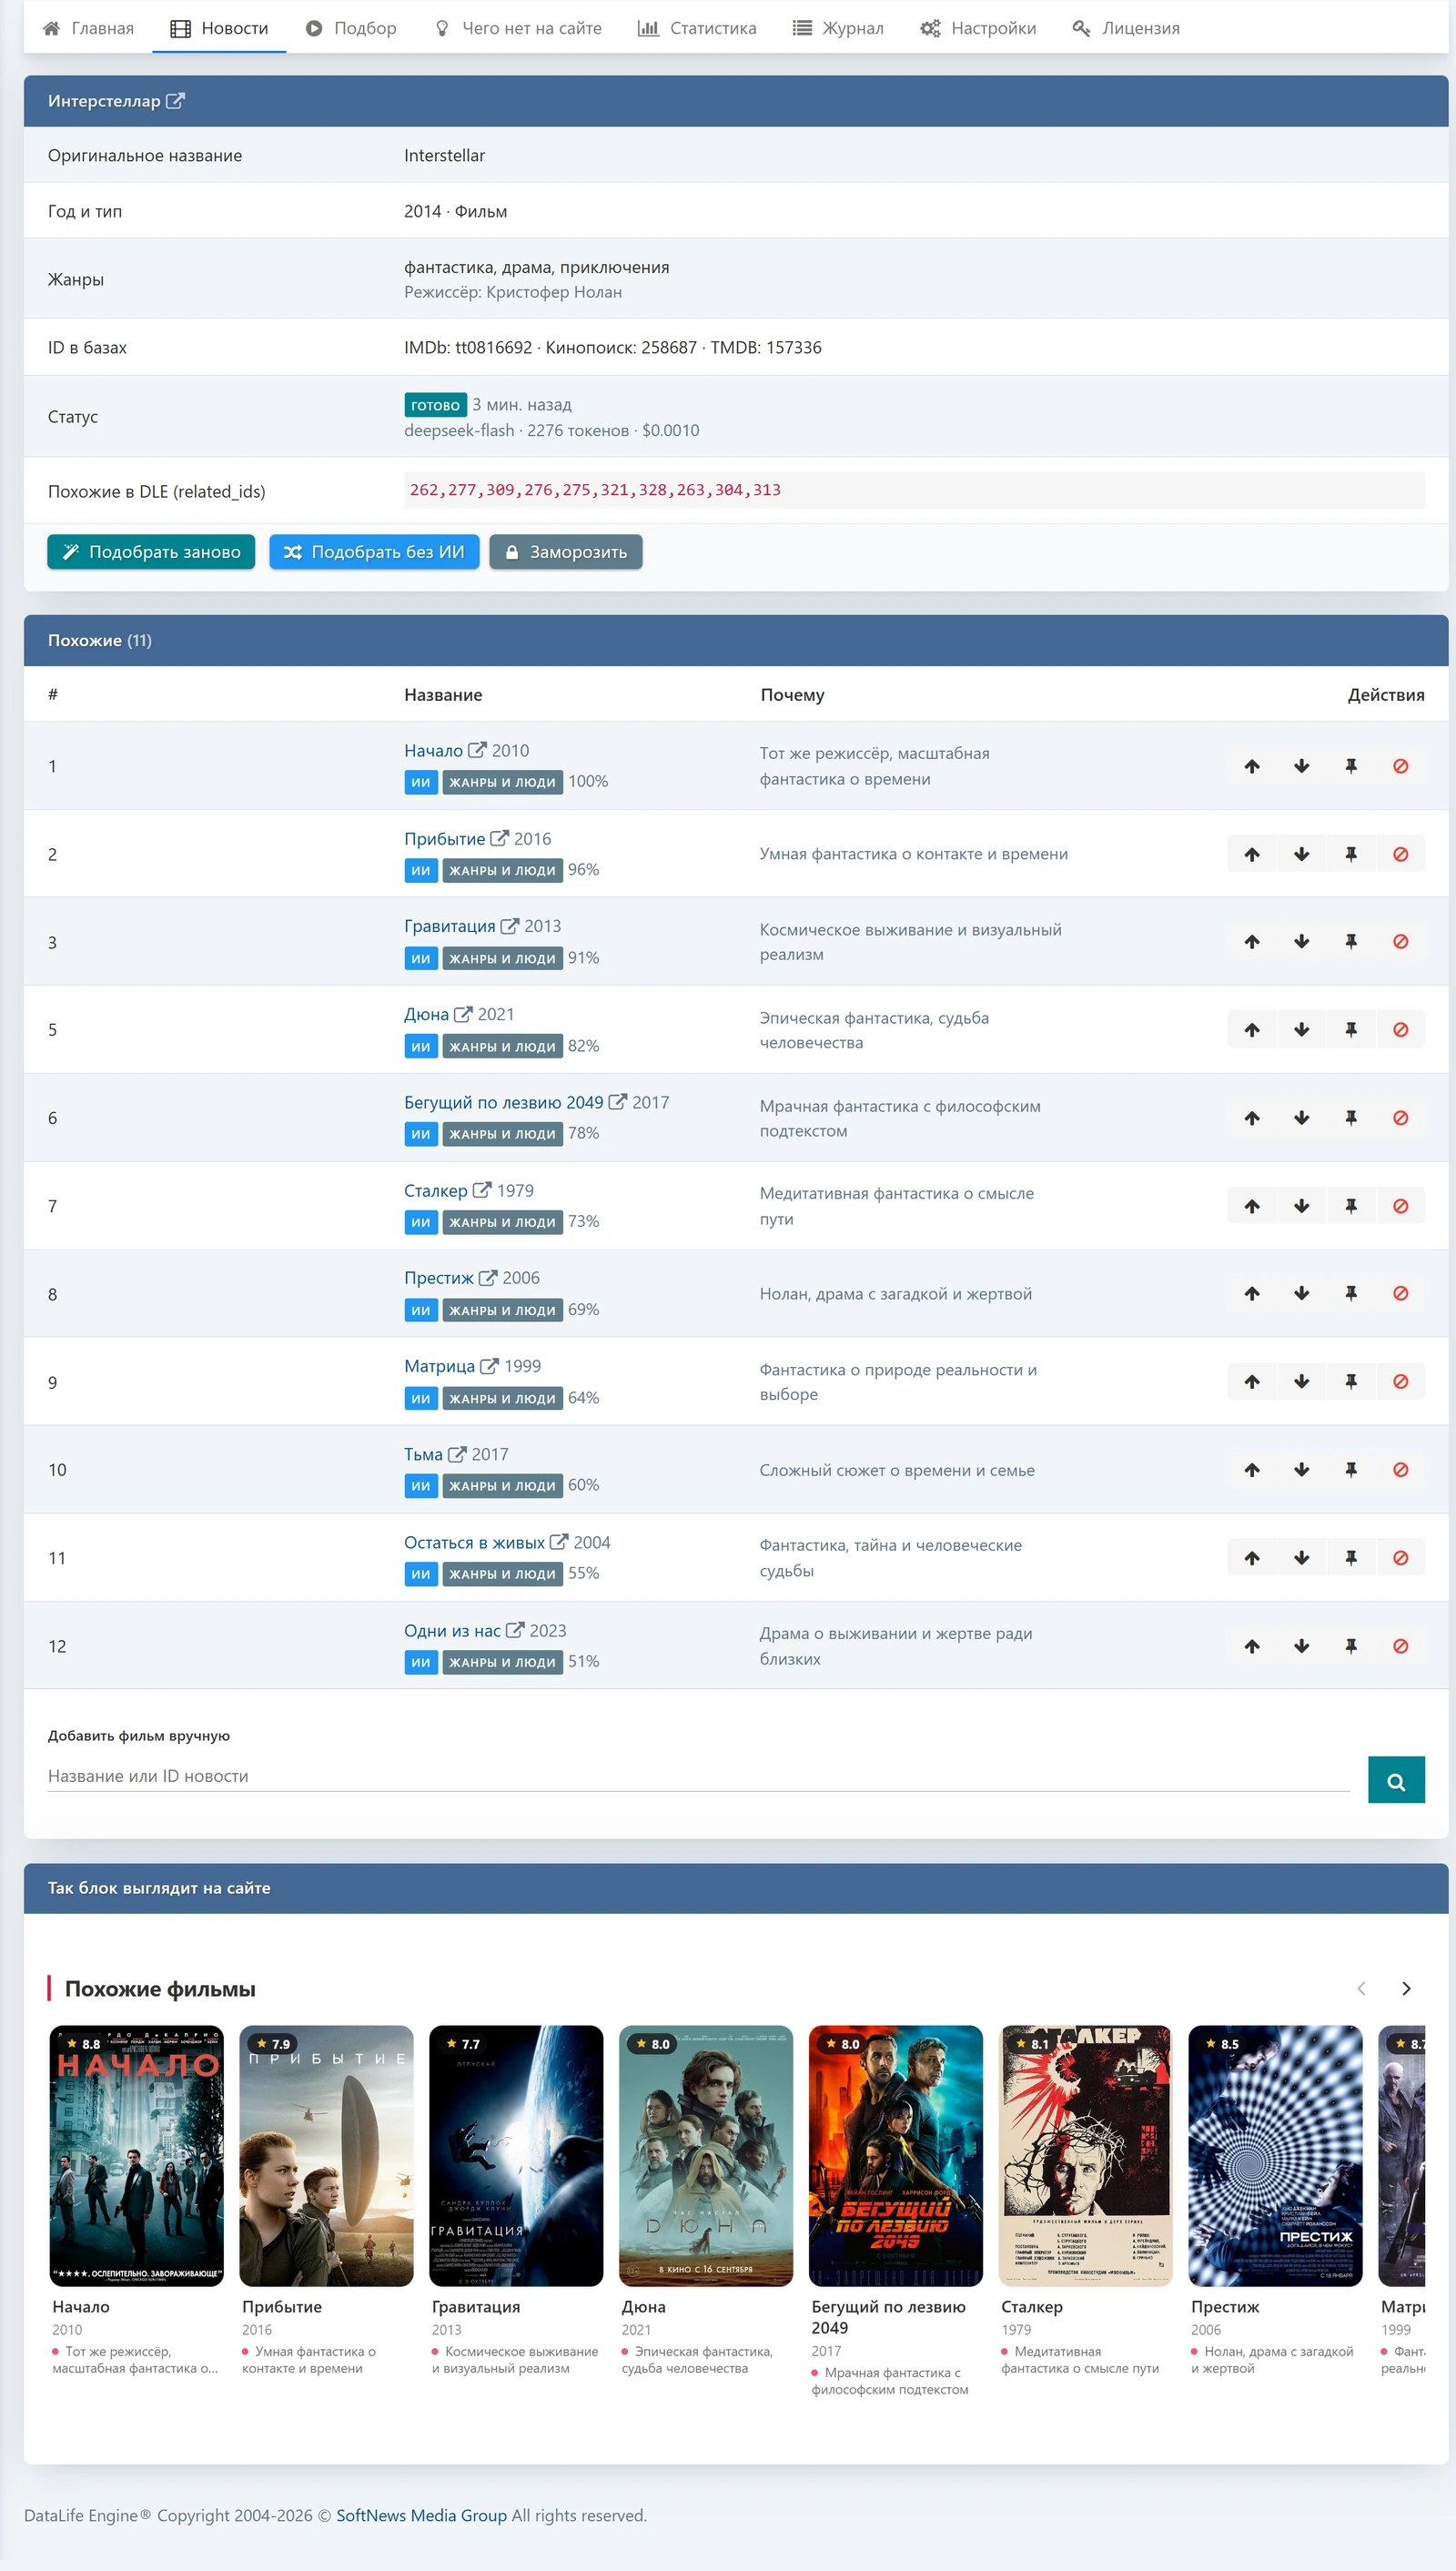Exclude Дюна with the red ban icon
This screenshot has width=1456, height=2571.
coord(1400,1029)
